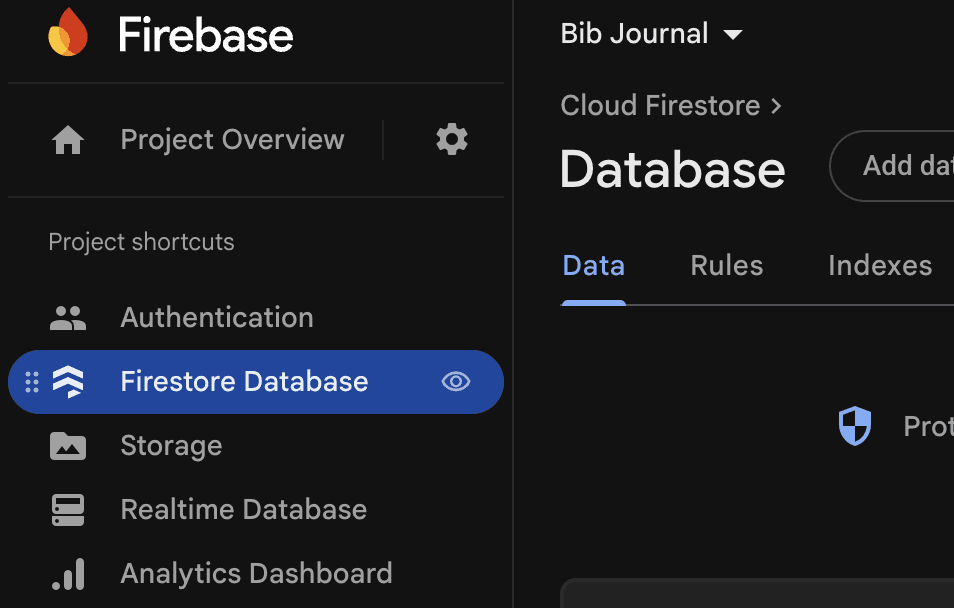The height and width of the screenshot is (608, 954).
Task: Switch to the Data tab
Action: pyautogui.click(x=593, y=266)
